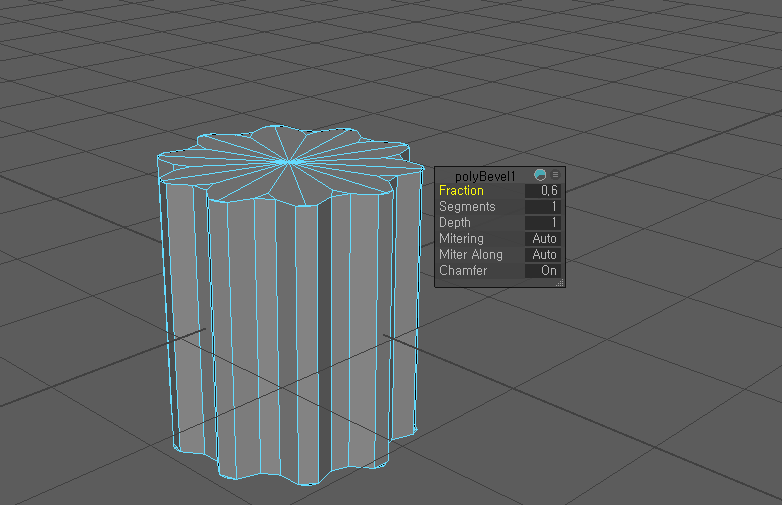
Task: Click the Mitering label
Action: point(461,239)
